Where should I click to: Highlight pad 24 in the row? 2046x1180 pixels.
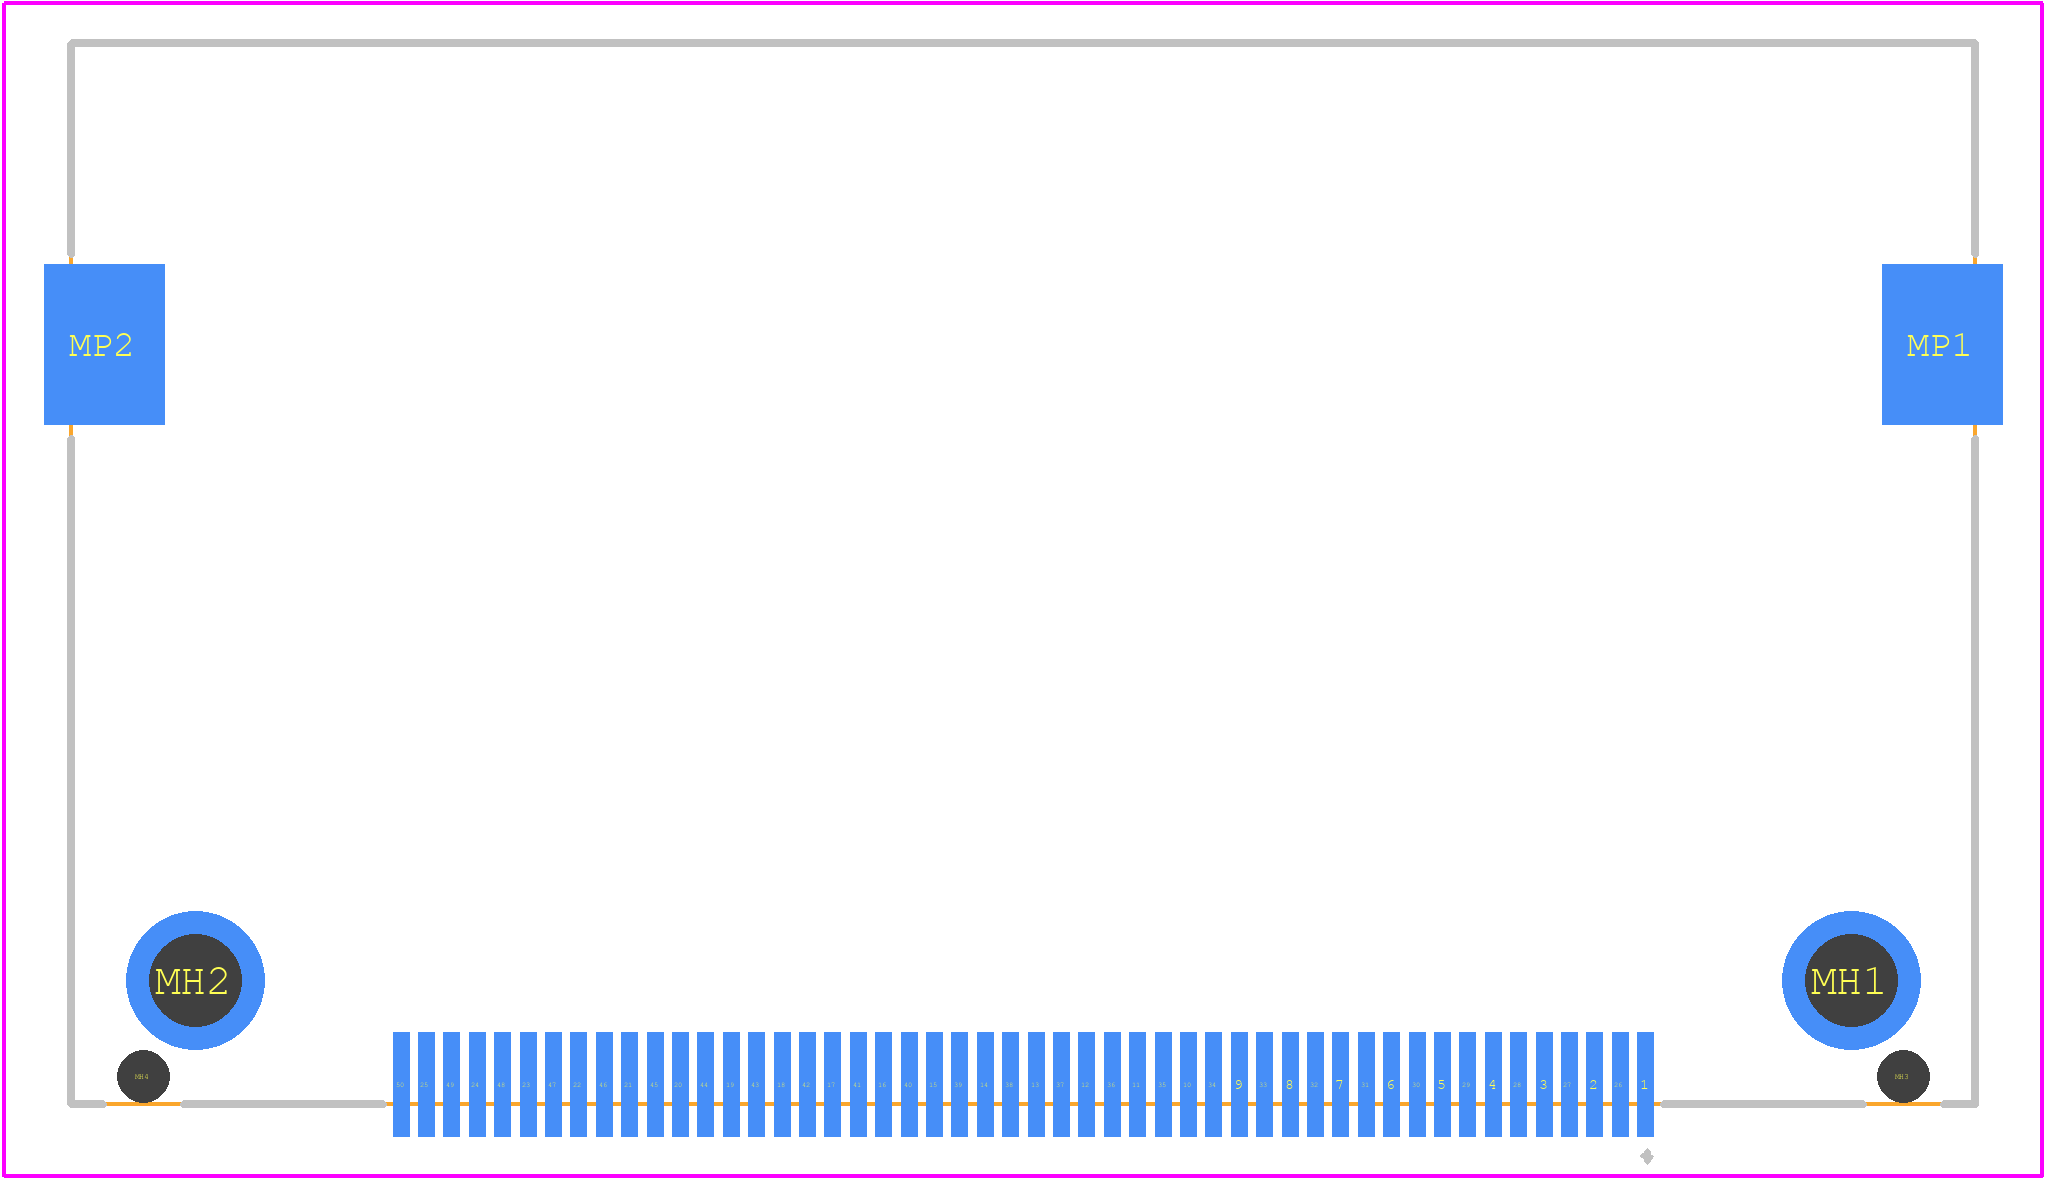tap(477, 1084)
